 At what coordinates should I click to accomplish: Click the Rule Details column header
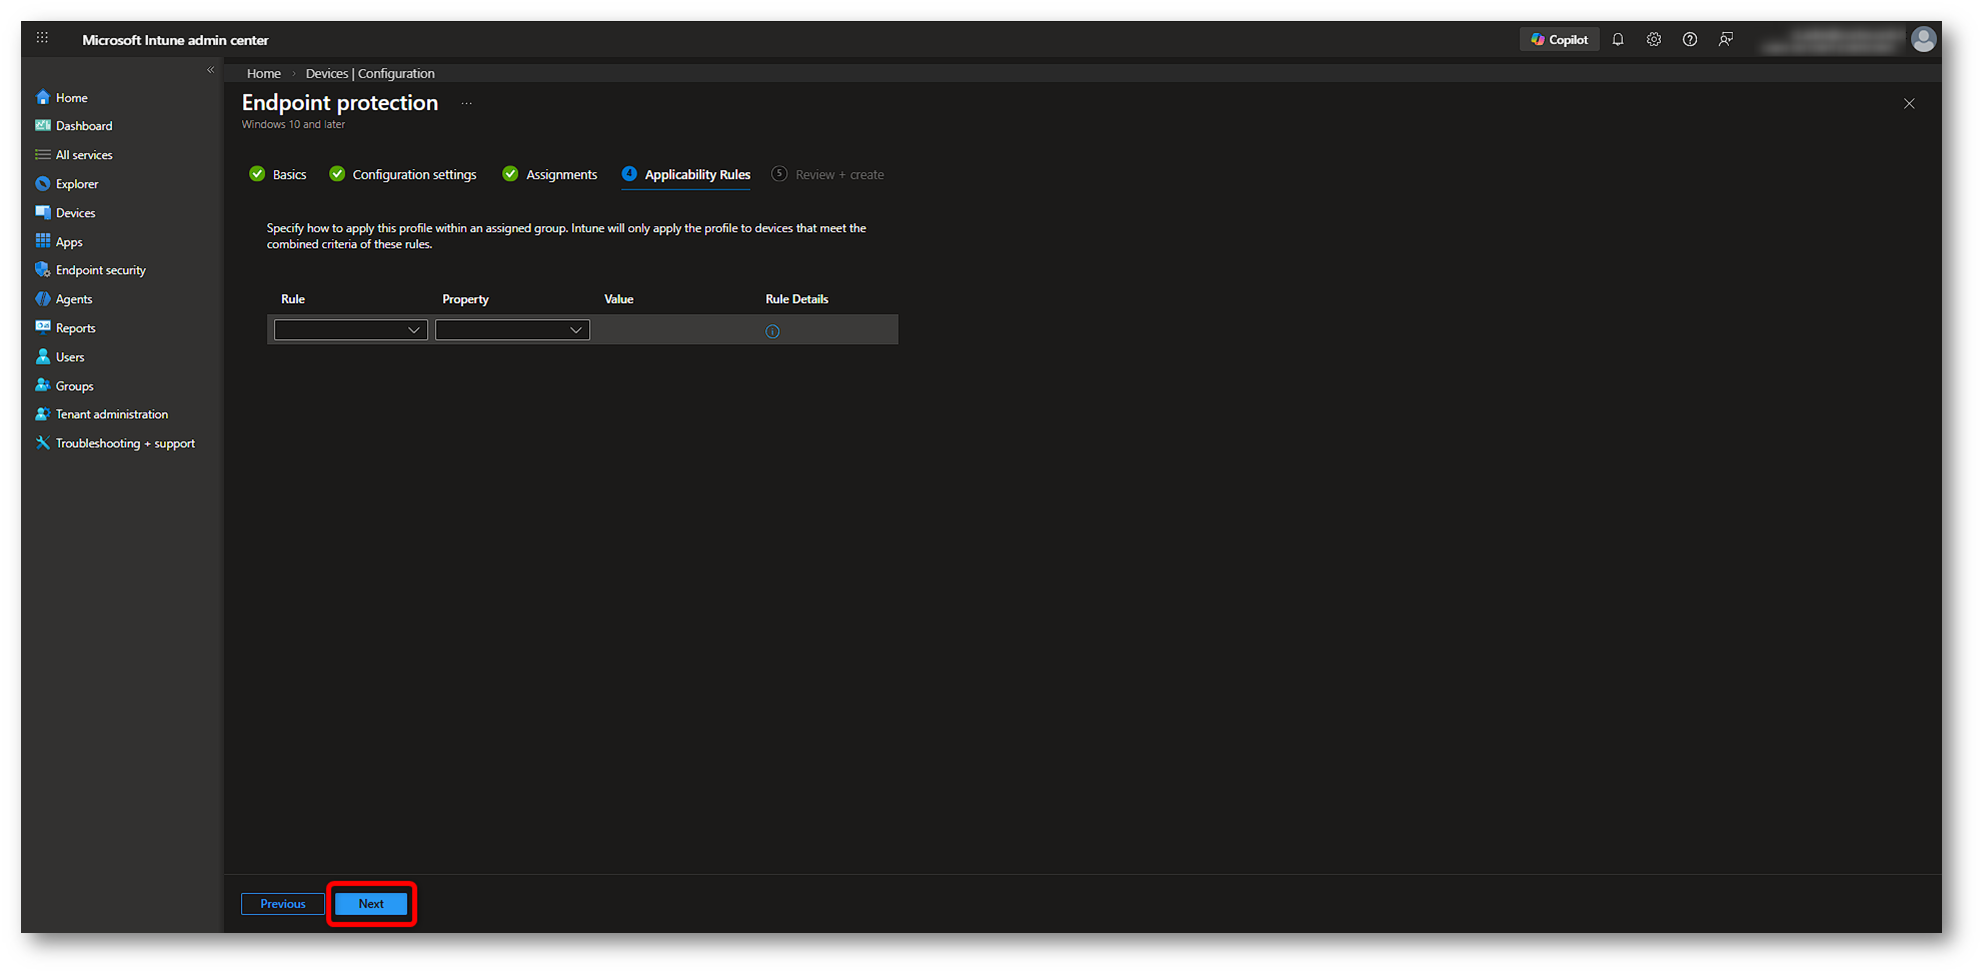coord(797,299)
